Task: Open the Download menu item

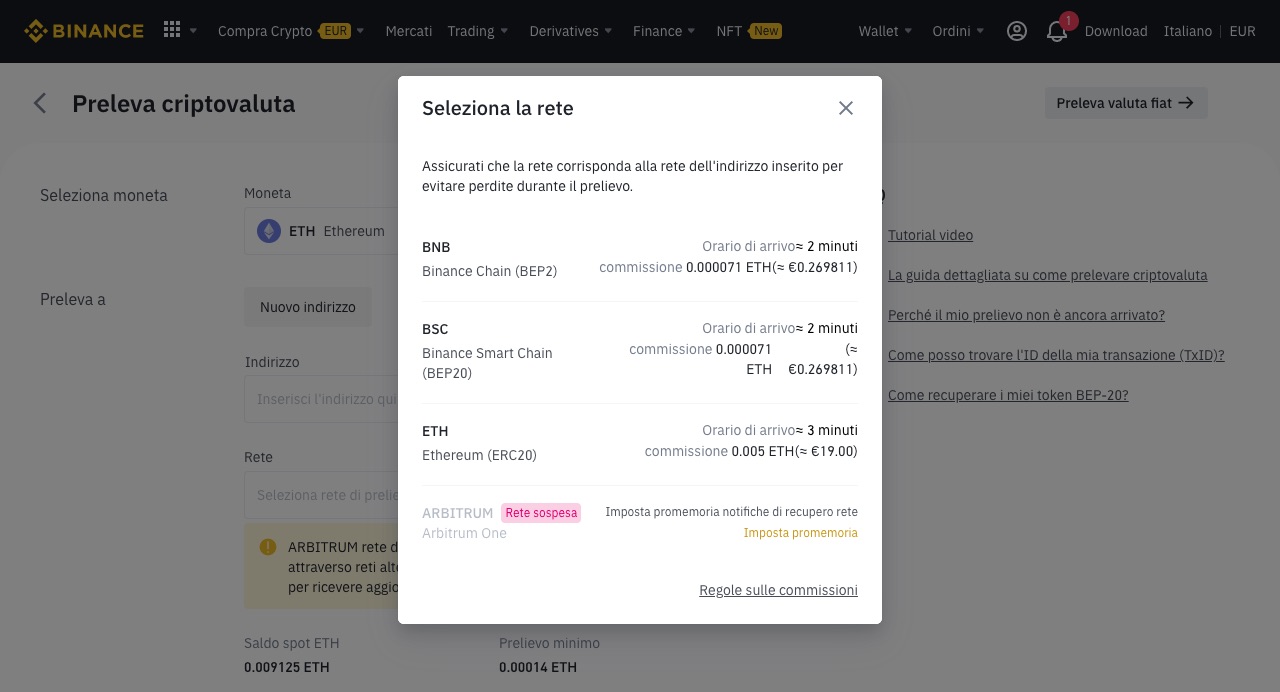Action: pyautogui.click(x=1116, y=31)
